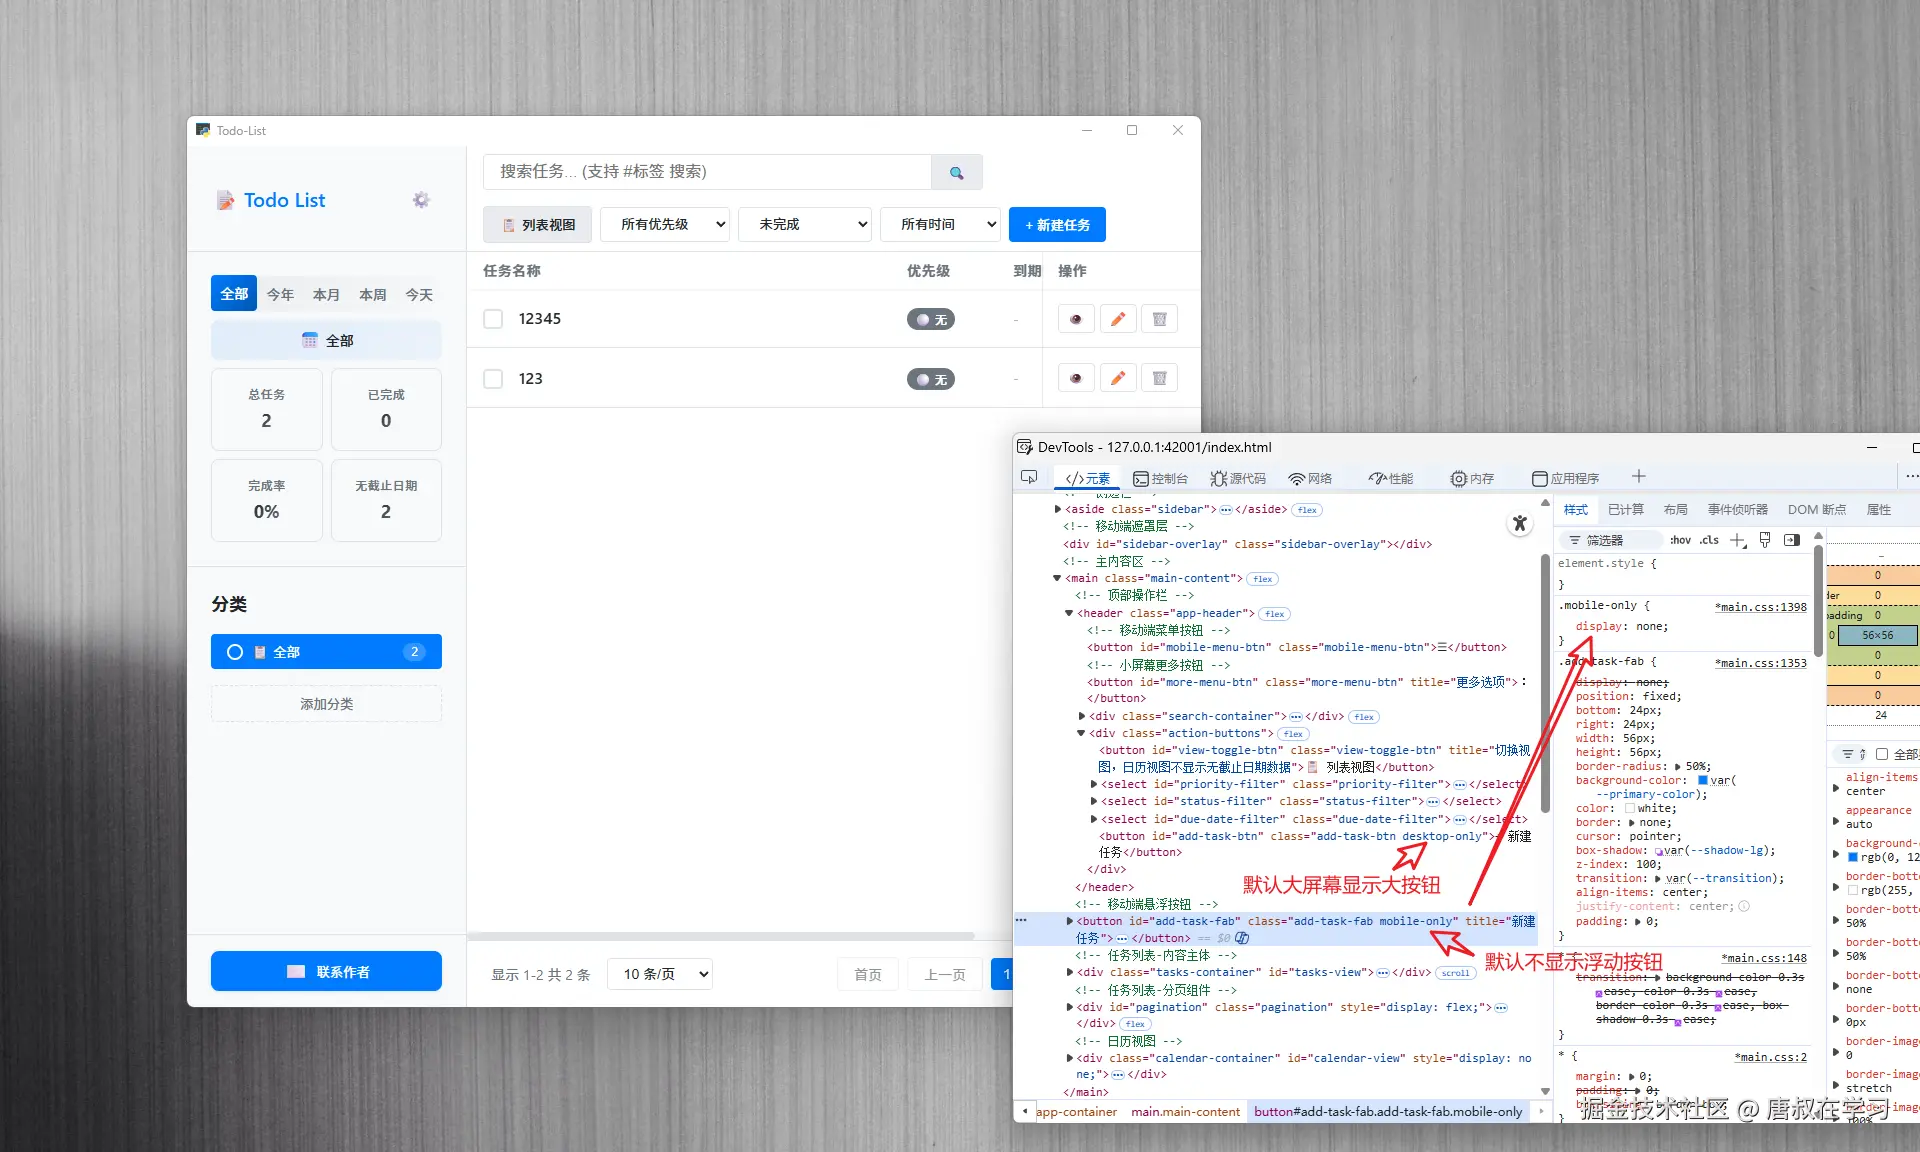The width and height of the screenshot is (1920, 1152).
Task: Open the priority filter dropdown
Action: 665,225
